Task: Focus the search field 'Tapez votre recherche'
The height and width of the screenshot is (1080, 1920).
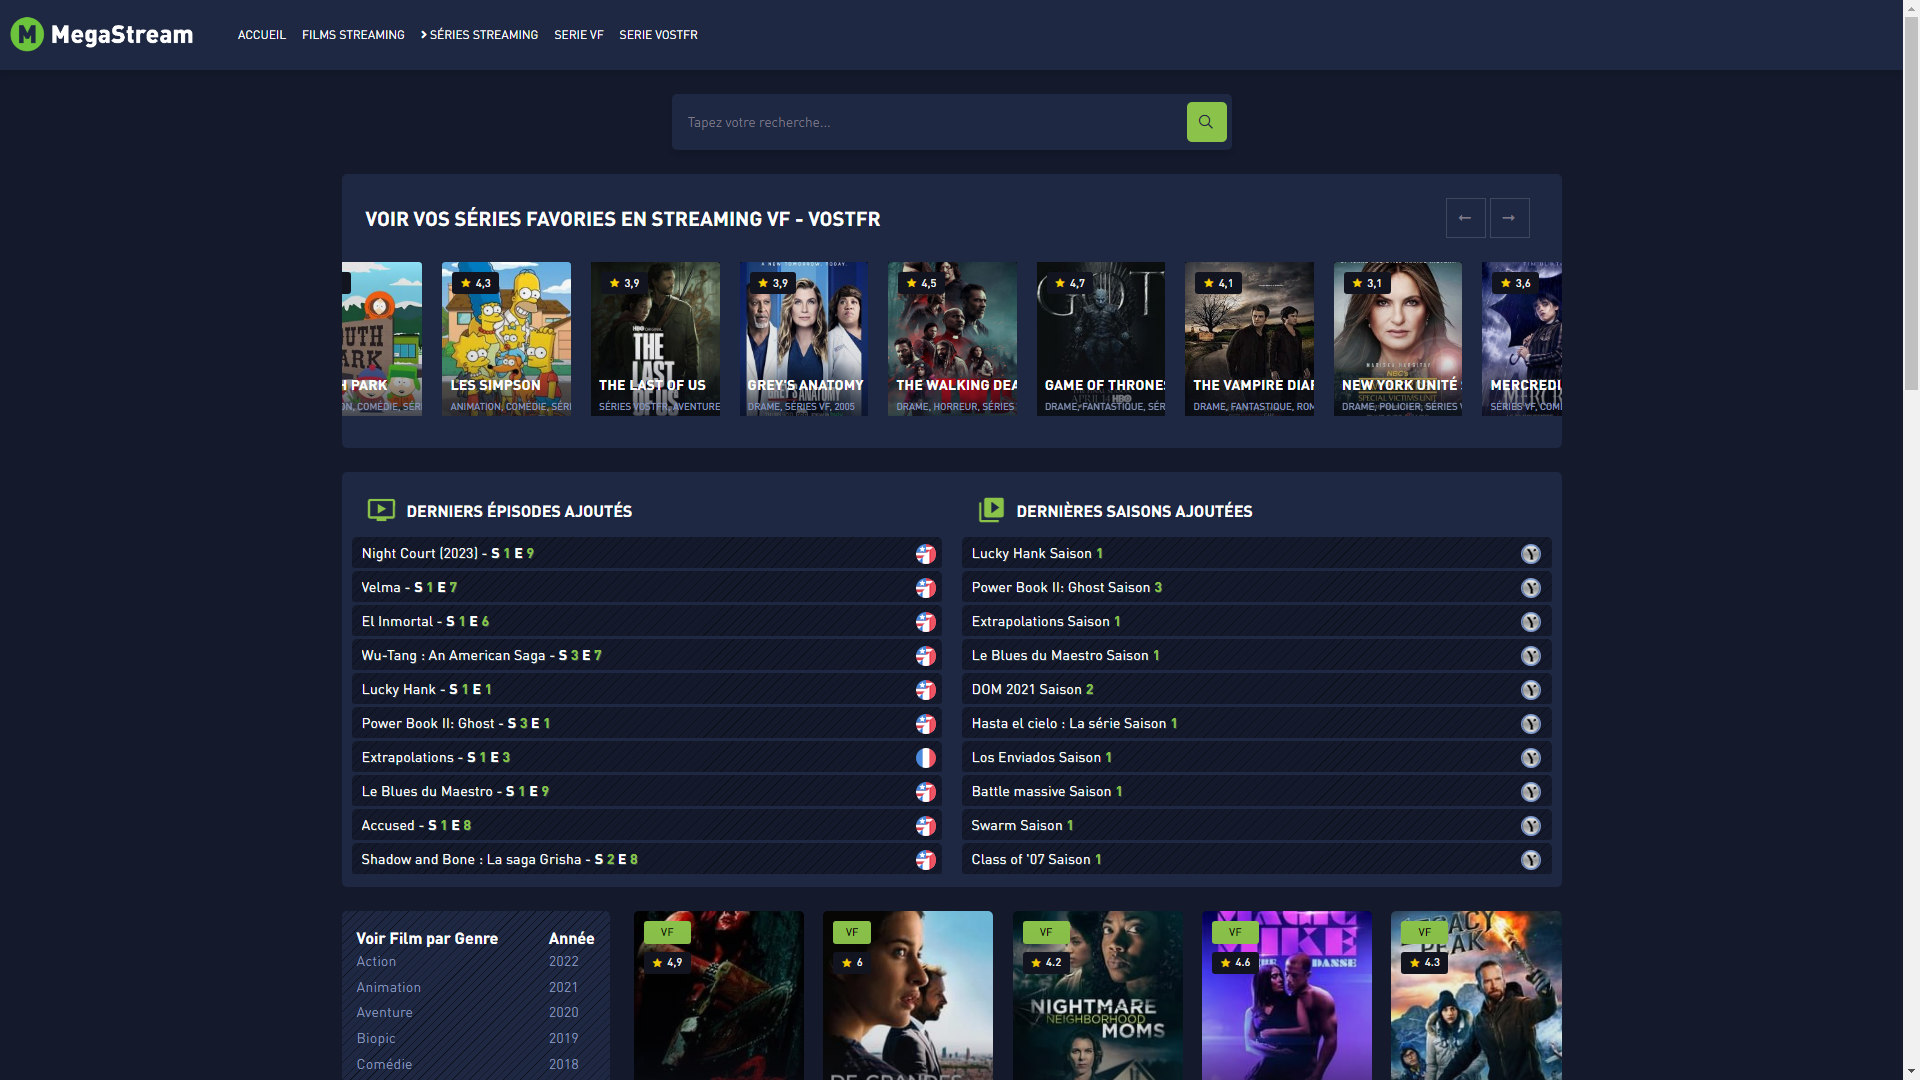Action: tap(929, 122)
